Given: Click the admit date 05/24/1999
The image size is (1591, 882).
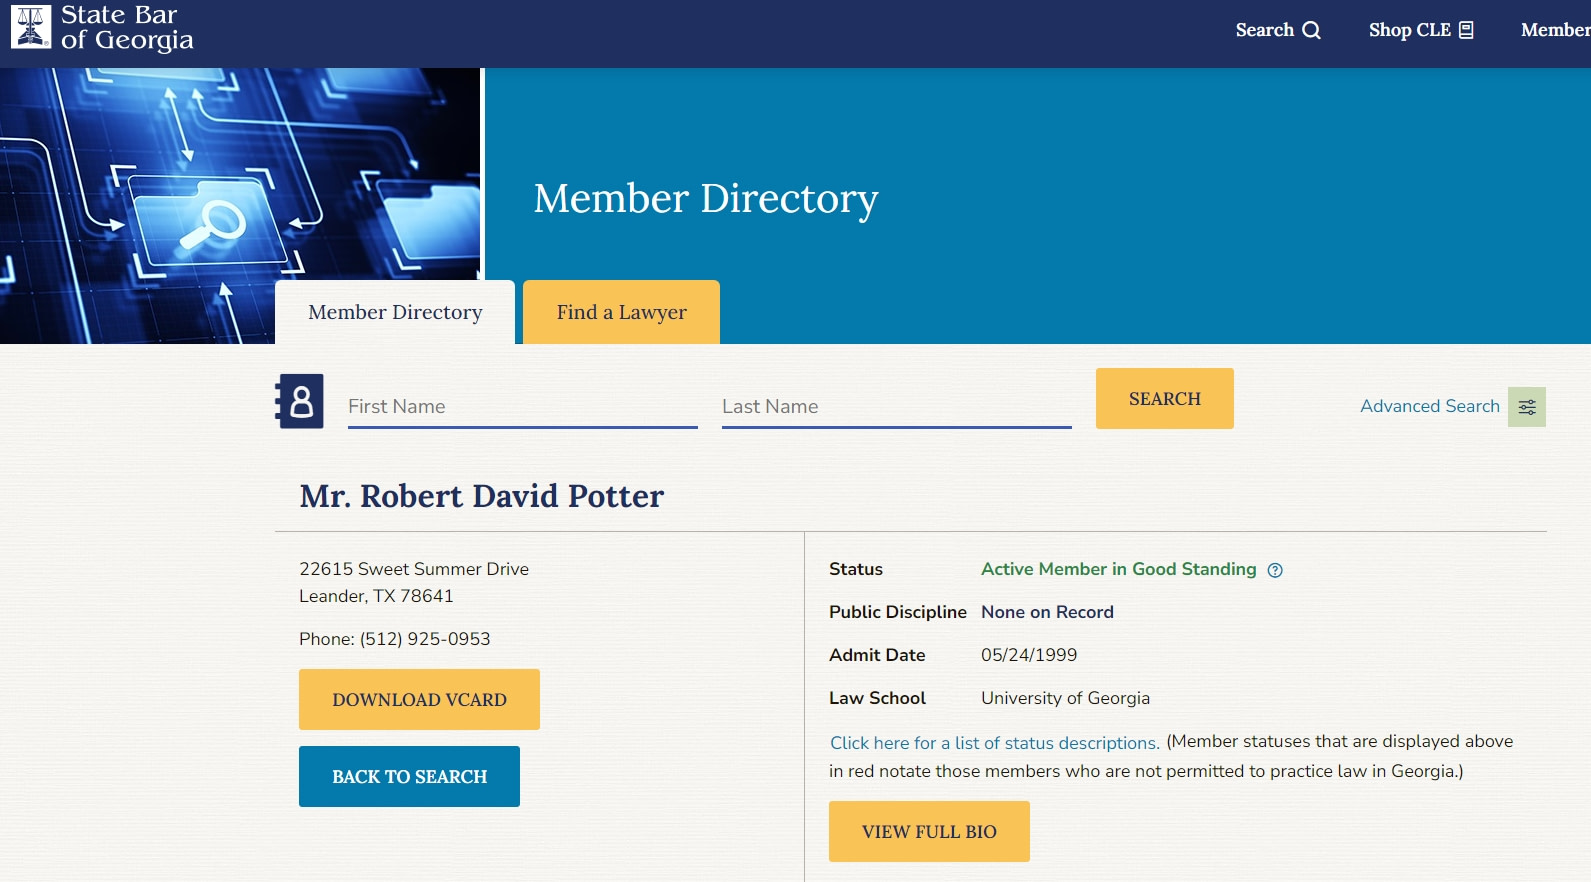Looking at the screenshot, I should click(x=1029, y=655).
